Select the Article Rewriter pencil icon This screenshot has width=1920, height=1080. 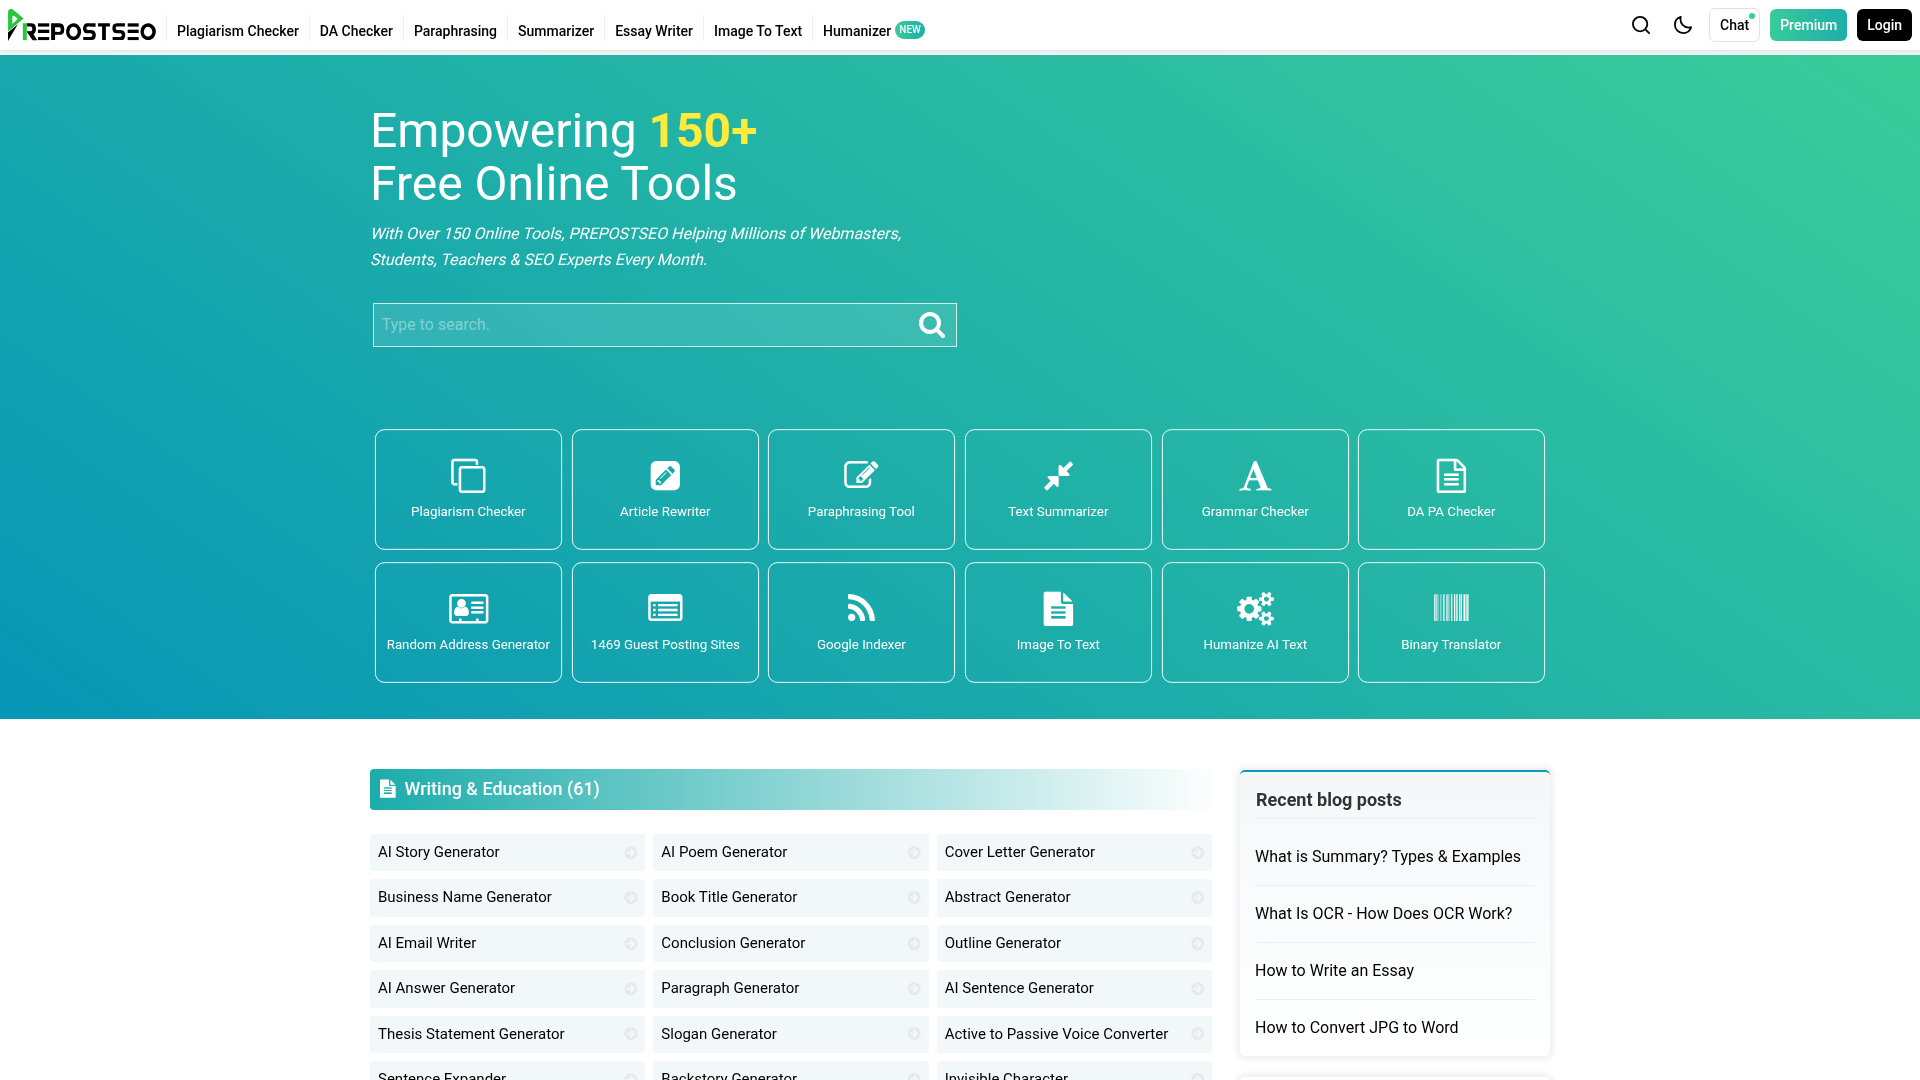pos(664,475)
